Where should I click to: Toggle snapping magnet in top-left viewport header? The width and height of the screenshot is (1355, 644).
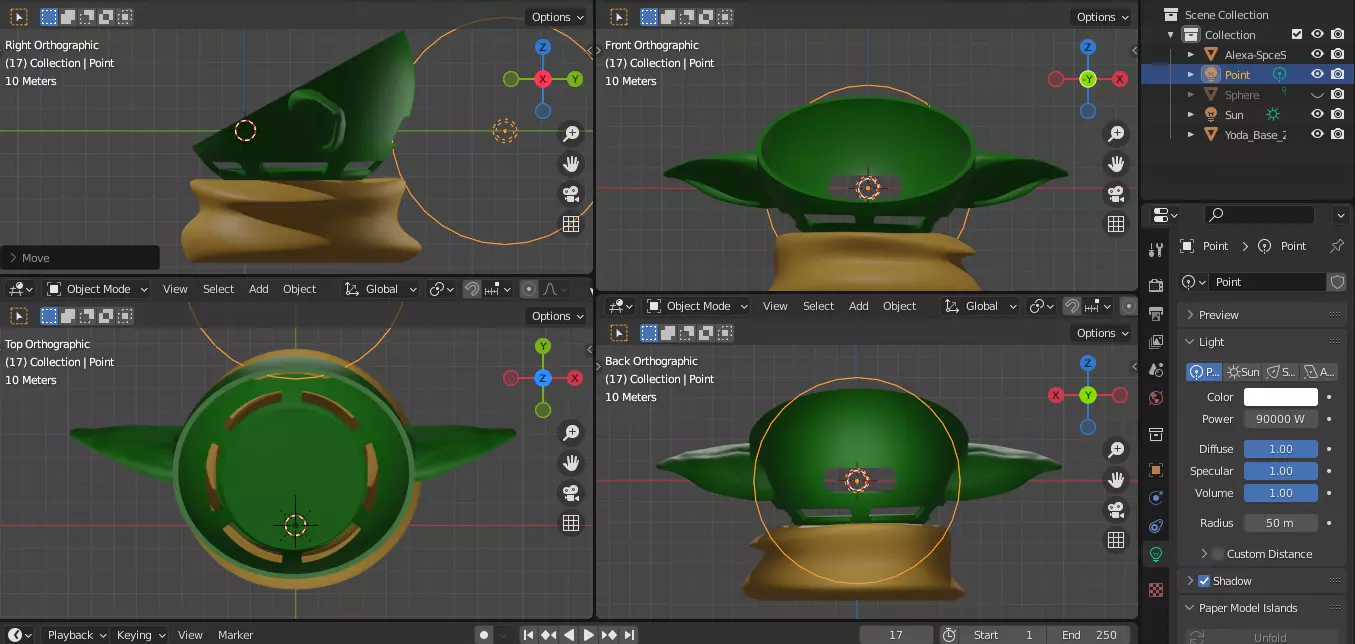(472, 289)
